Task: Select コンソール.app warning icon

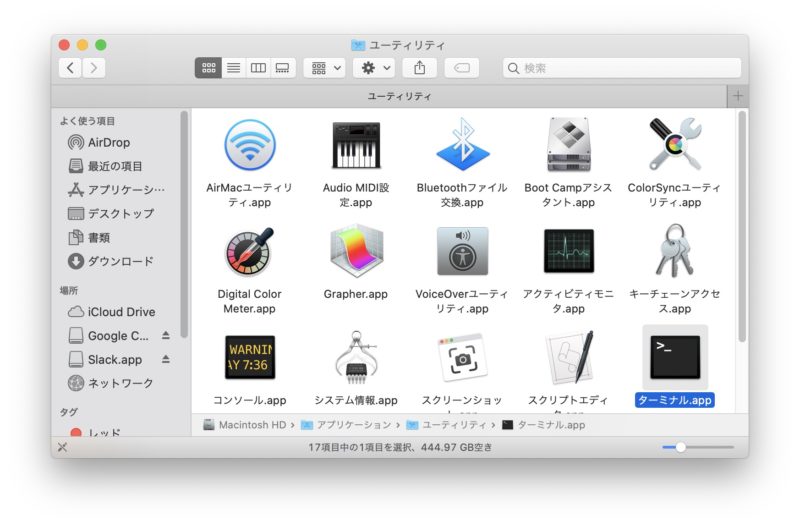Action: tap(249, 357)
